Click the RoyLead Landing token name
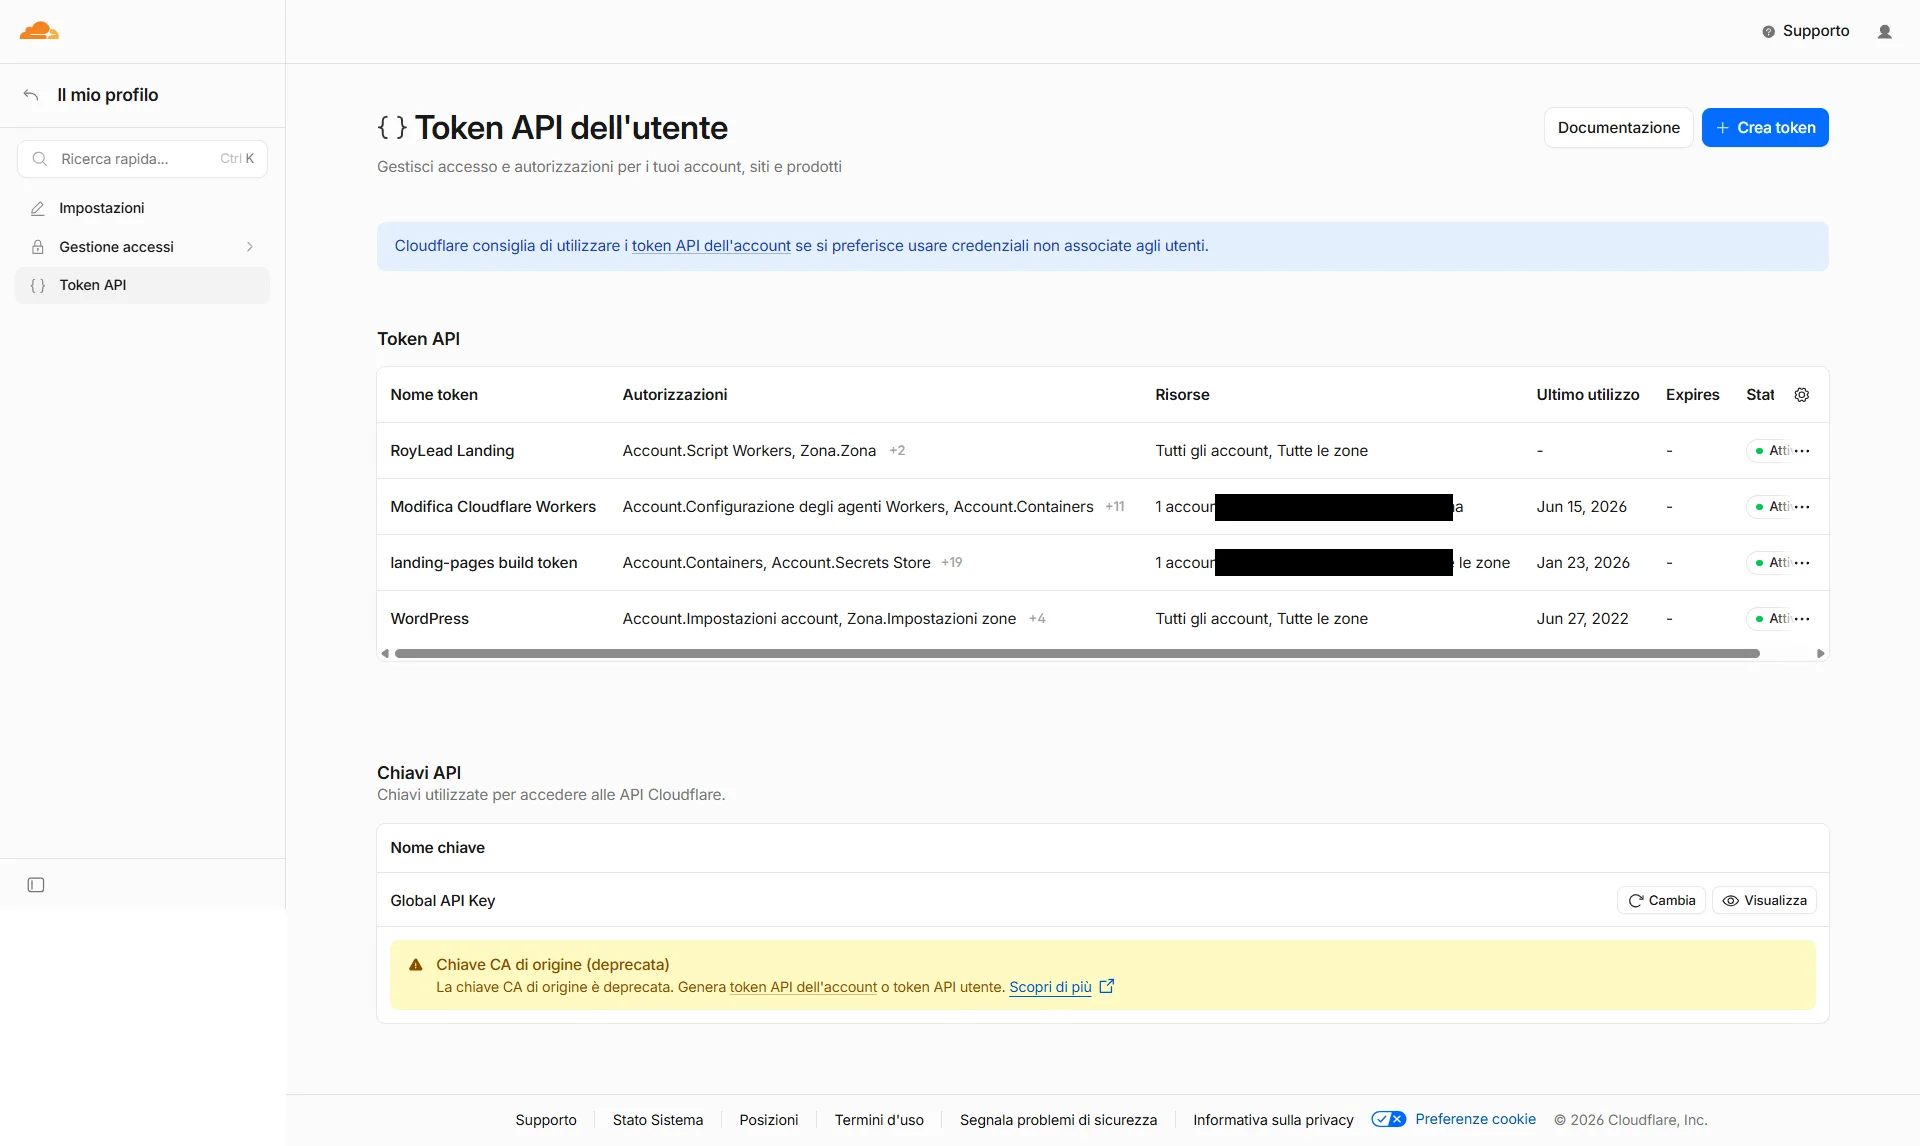 (x=452, y=451)
